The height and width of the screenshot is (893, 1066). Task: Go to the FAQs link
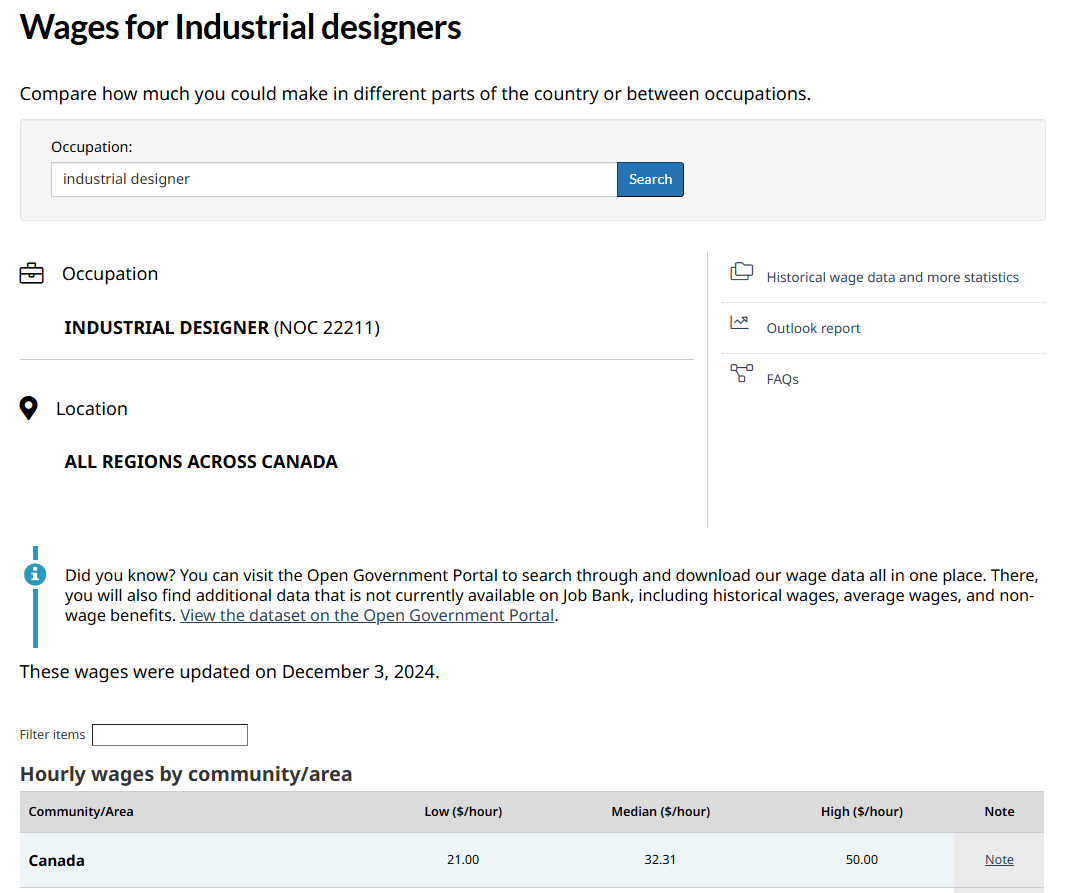point(782,379)
